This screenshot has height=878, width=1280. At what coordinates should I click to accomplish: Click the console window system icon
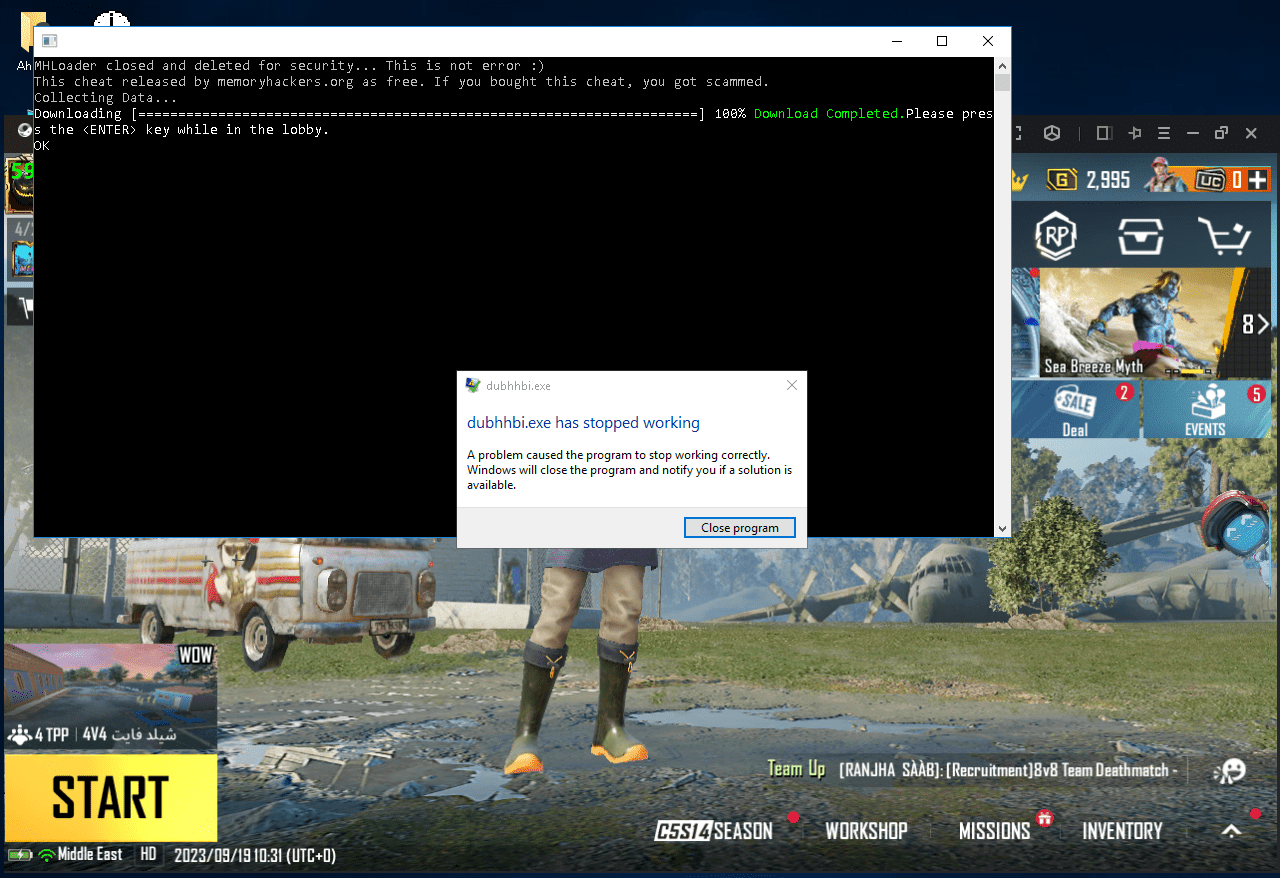[49, 41]
